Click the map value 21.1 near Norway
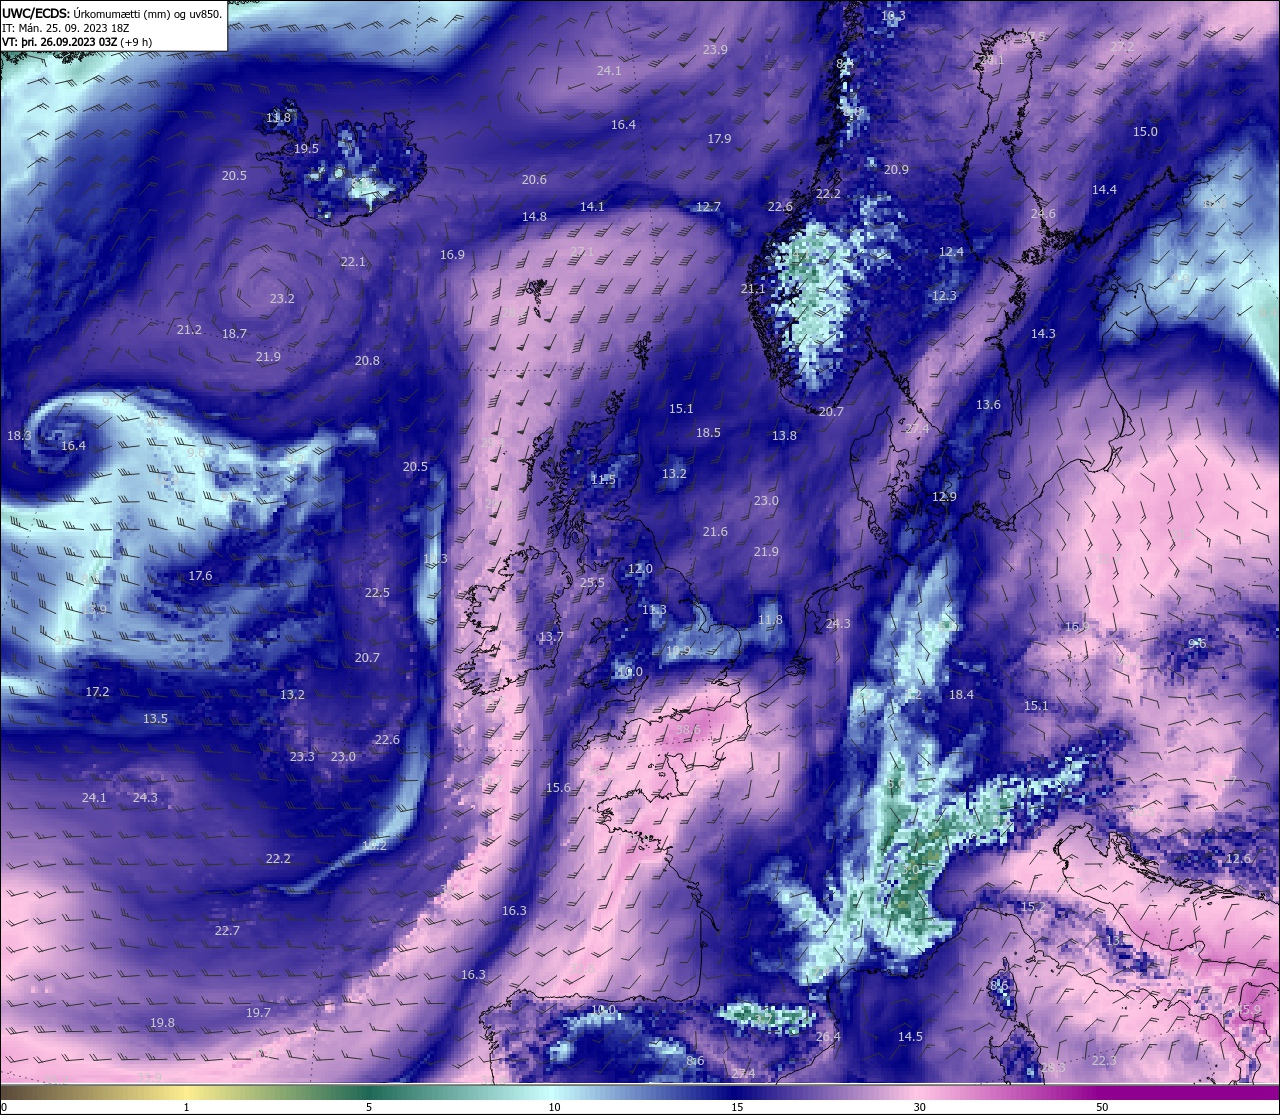 pos(752,289)
